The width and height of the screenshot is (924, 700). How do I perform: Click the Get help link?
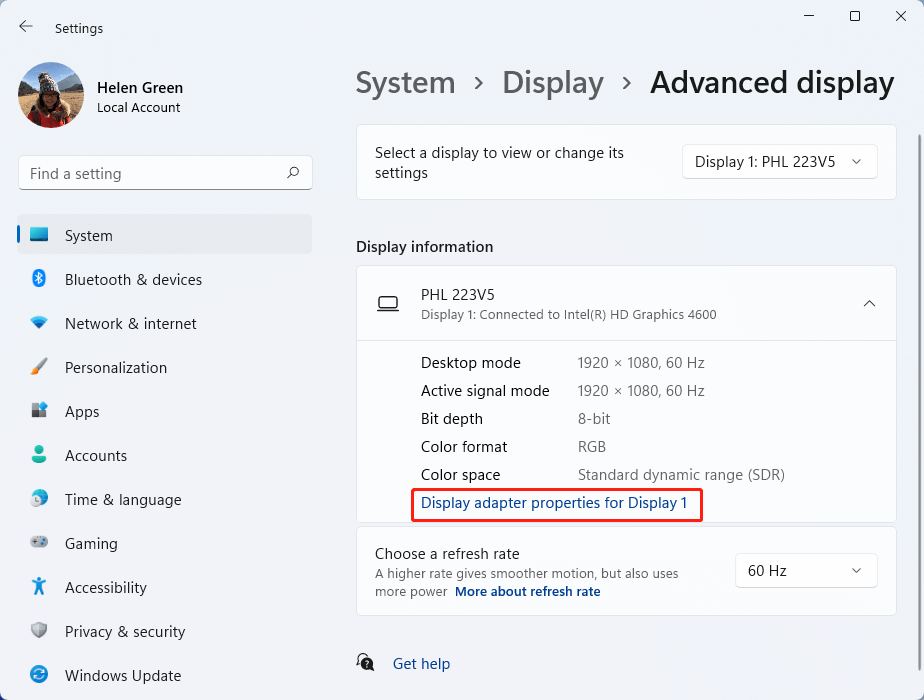[x=421, y=663]
